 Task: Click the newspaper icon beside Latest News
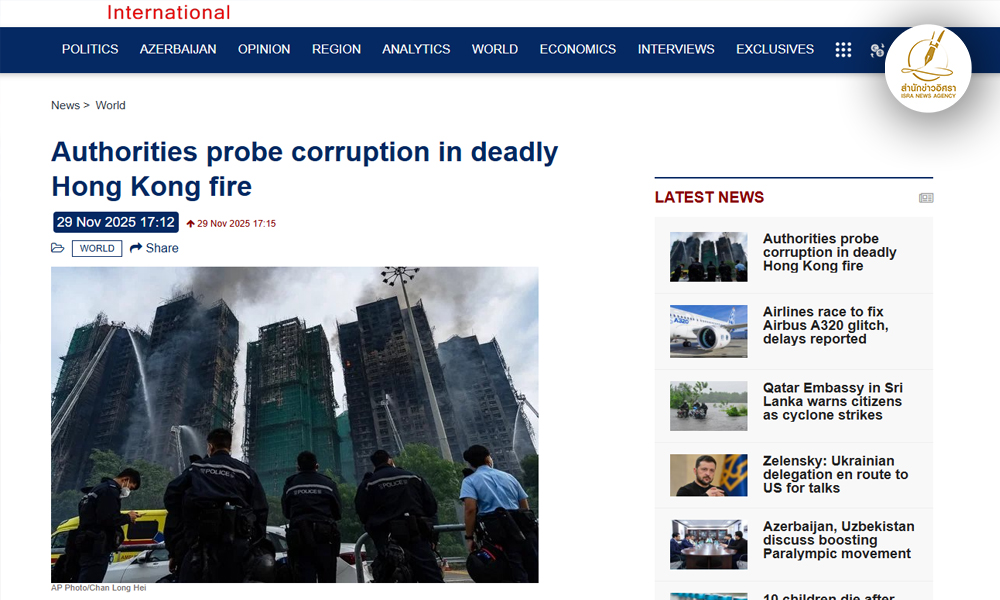[926, 198]
